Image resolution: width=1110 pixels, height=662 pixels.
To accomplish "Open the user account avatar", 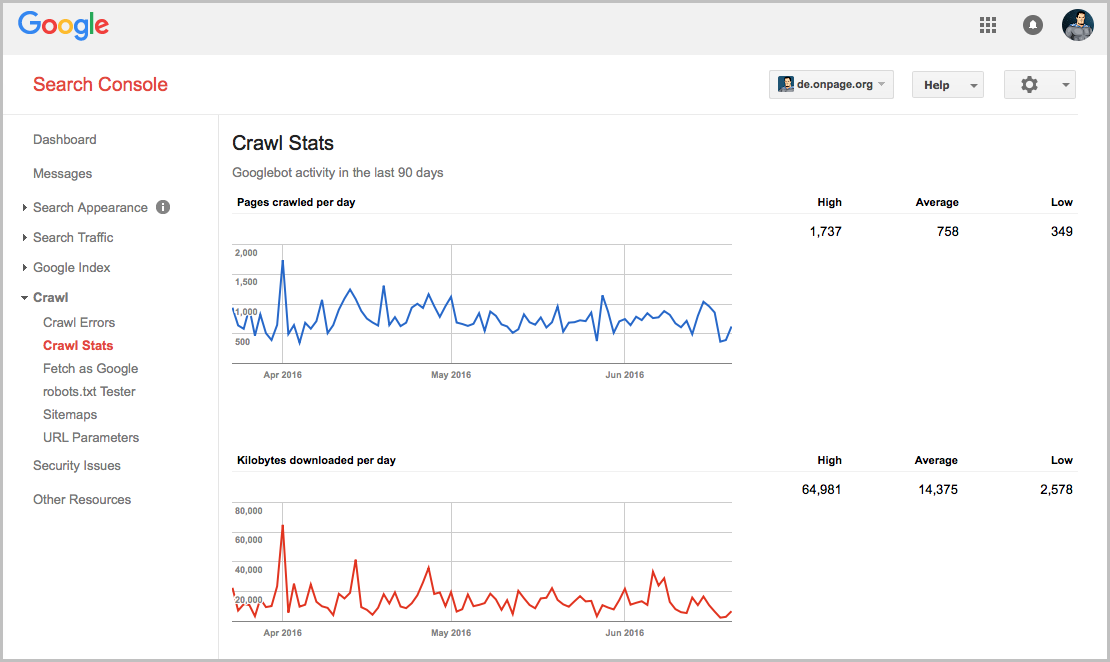I will [1077, 25].
